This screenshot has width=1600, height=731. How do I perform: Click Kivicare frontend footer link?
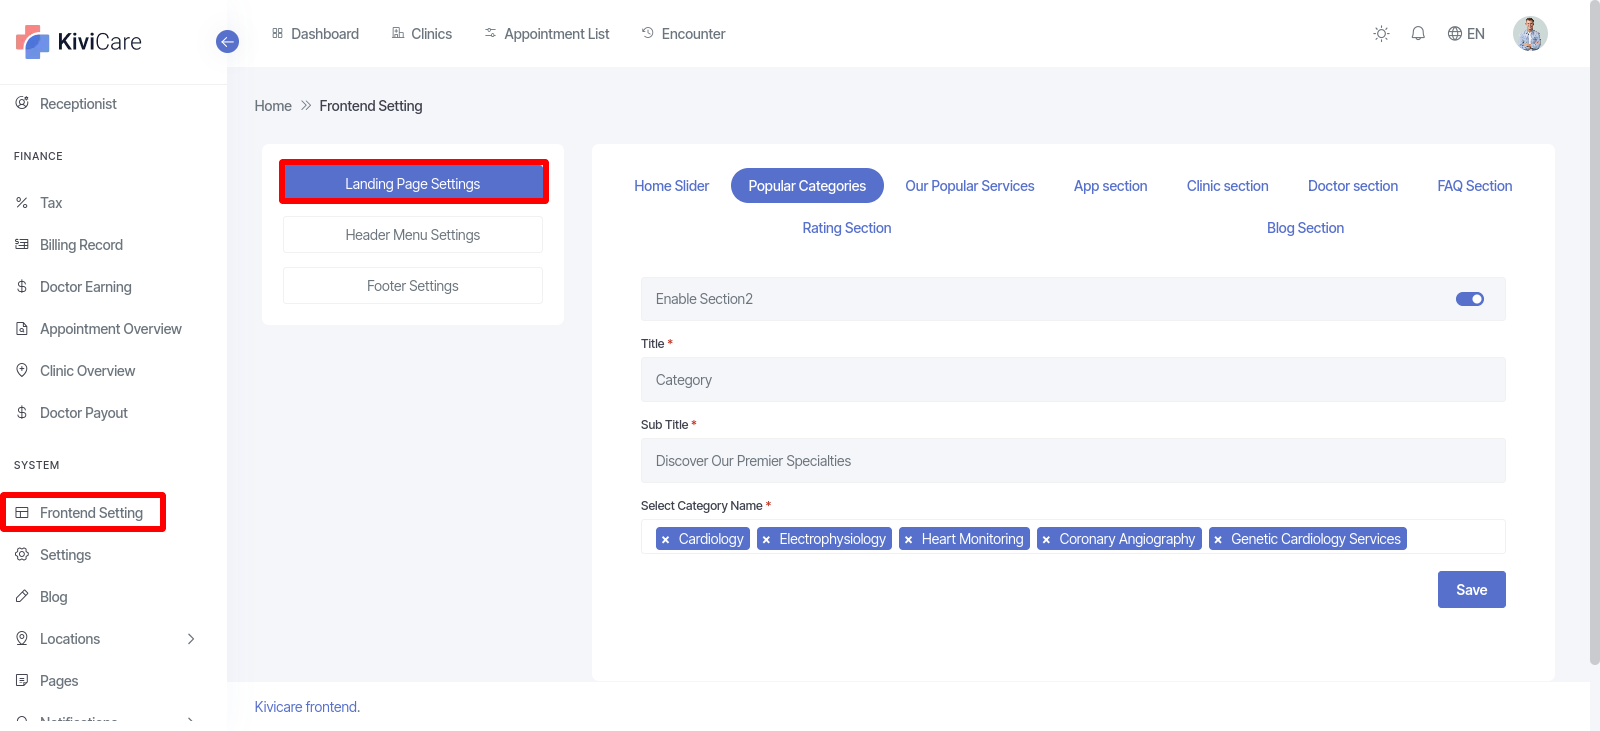coord(307,707)
